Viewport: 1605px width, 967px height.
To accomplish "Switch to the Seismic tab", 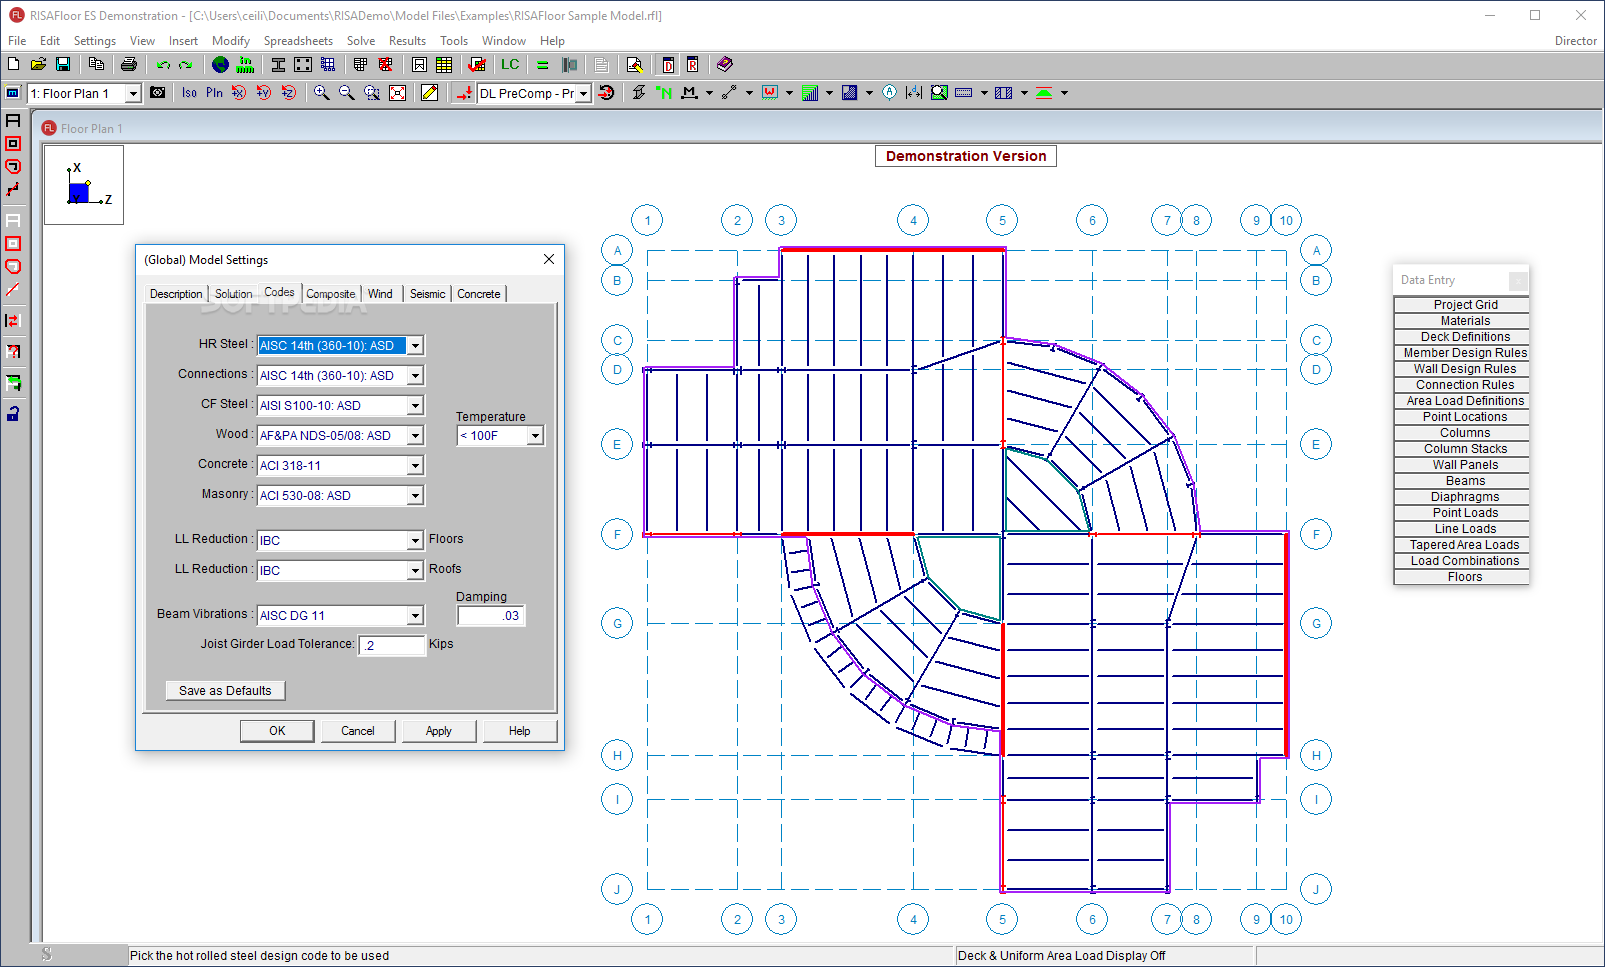I will [x=428, y=294].
